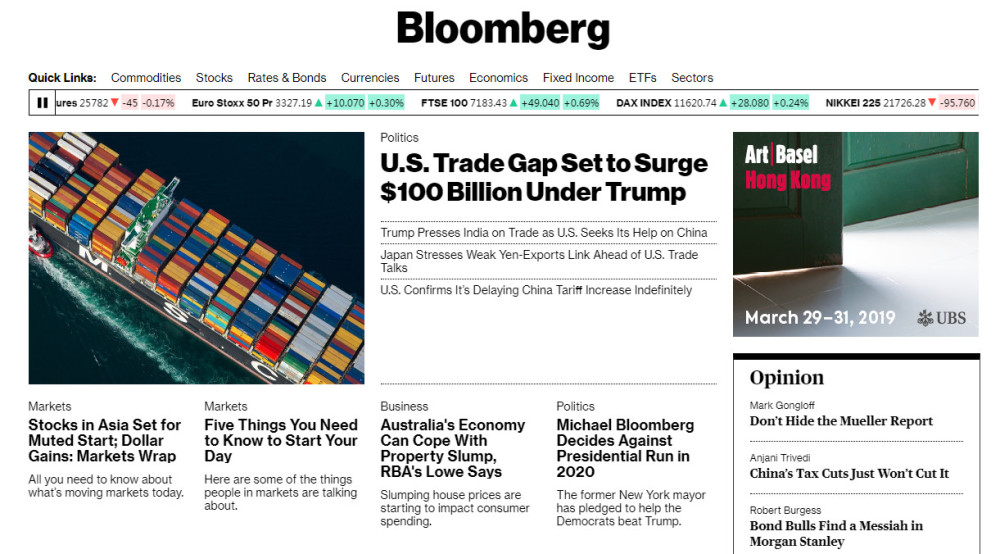Open Trump Presses India on Trade story
This screenshot has width=1000, height=554.
tap(544, 233)
